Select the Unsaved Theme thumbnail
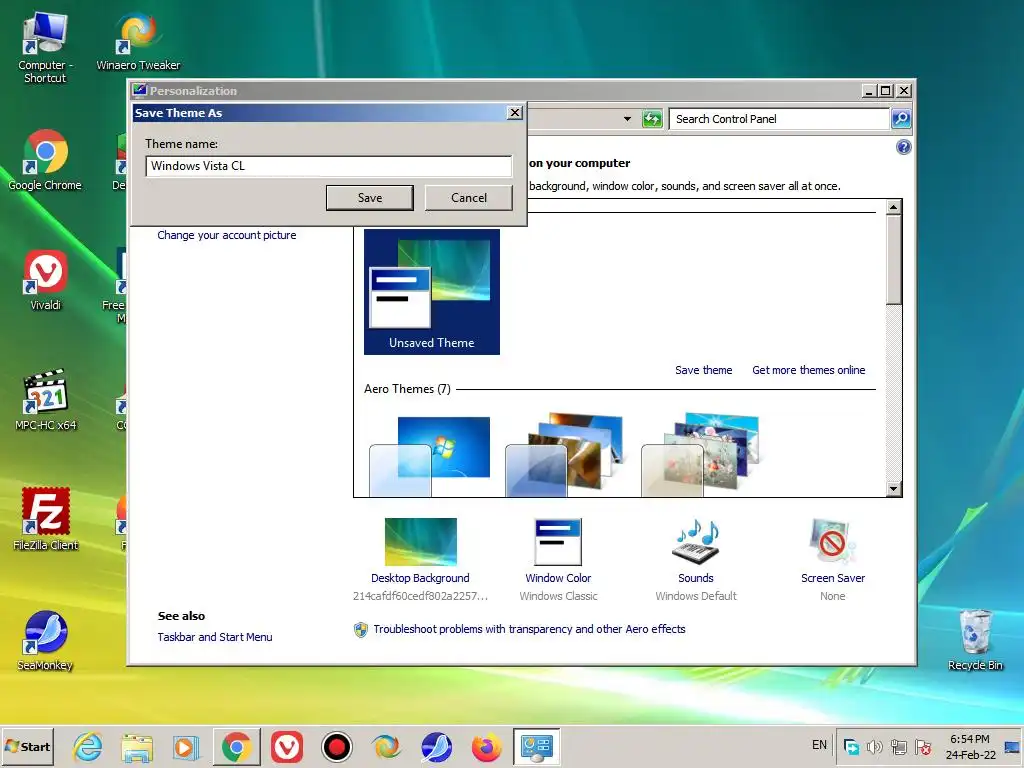1024x768 pixels. coord(432,291)
